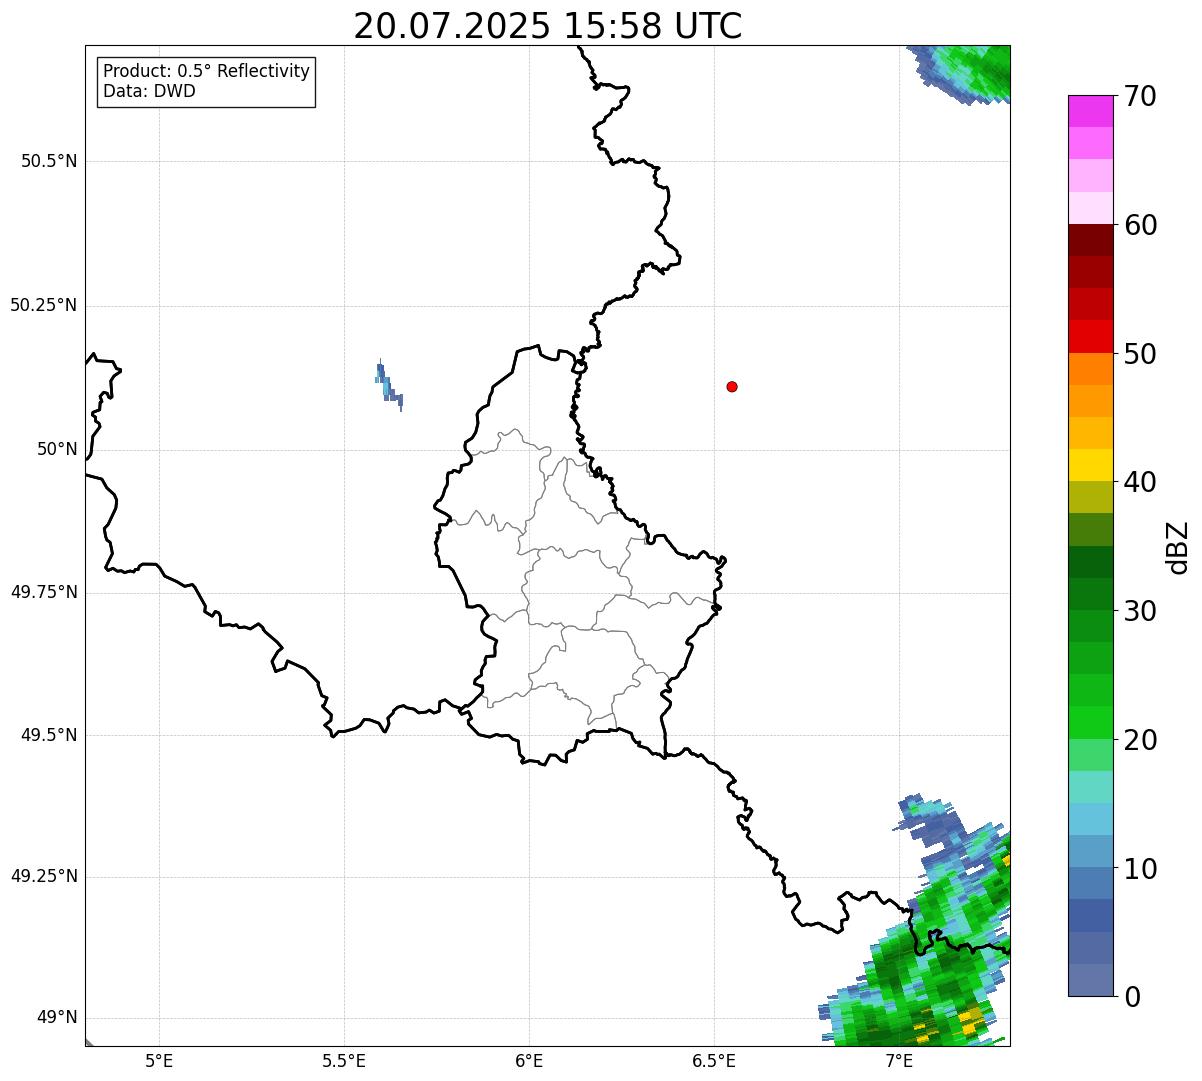This screenshot has width=1202, height=1081.
Task: Click the magenta top swatch of the colorbar
Action: click(1090, 111)
